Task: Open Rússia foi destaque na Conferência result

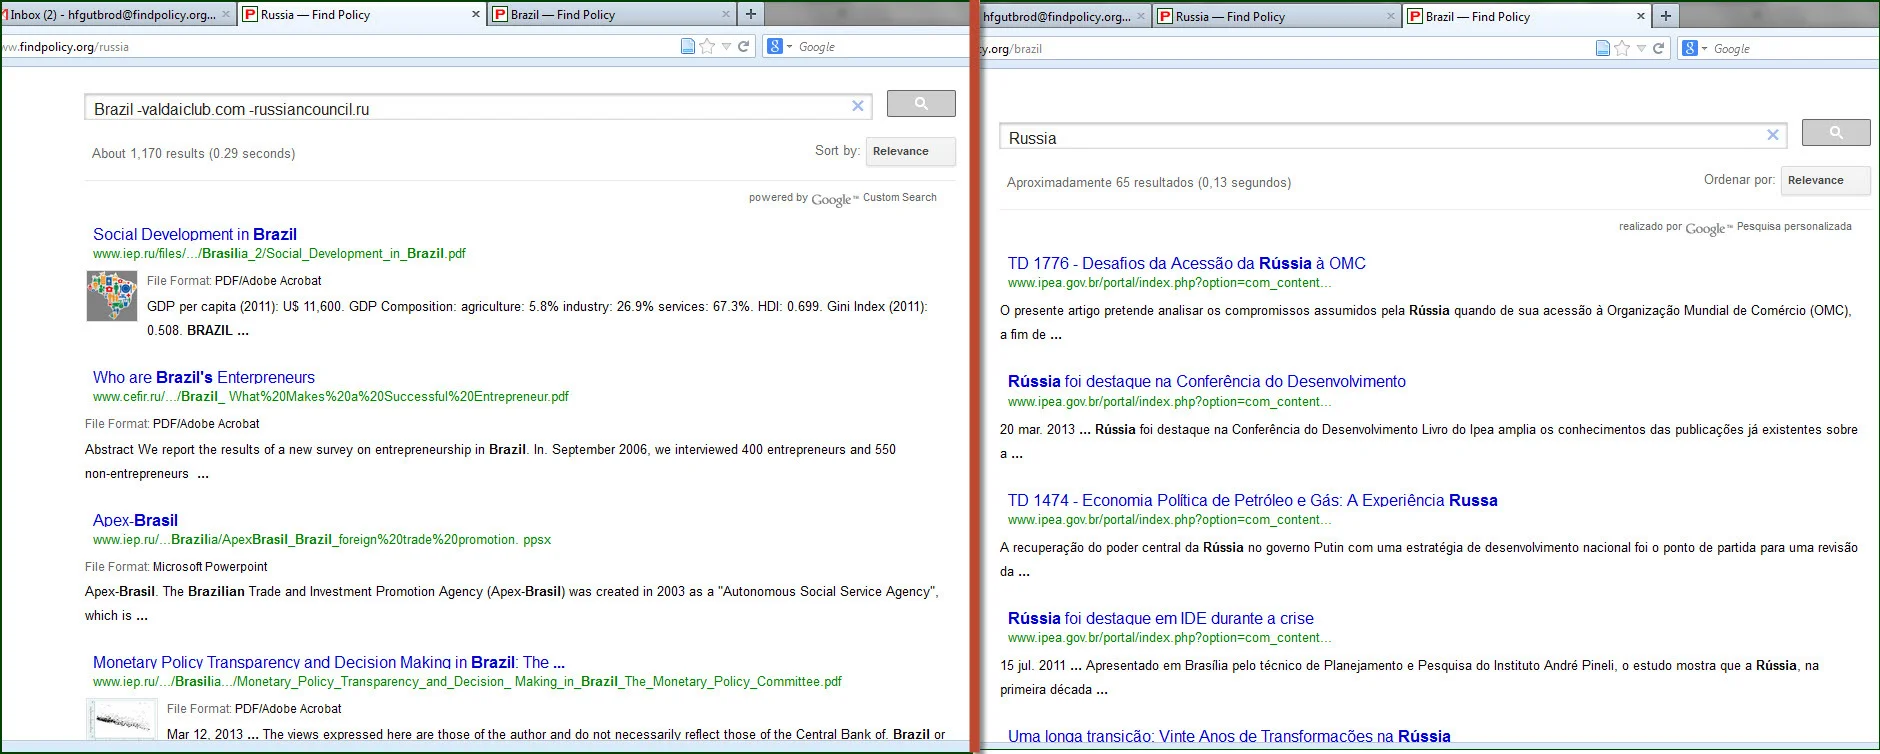Action: (x=1207, y=381)
